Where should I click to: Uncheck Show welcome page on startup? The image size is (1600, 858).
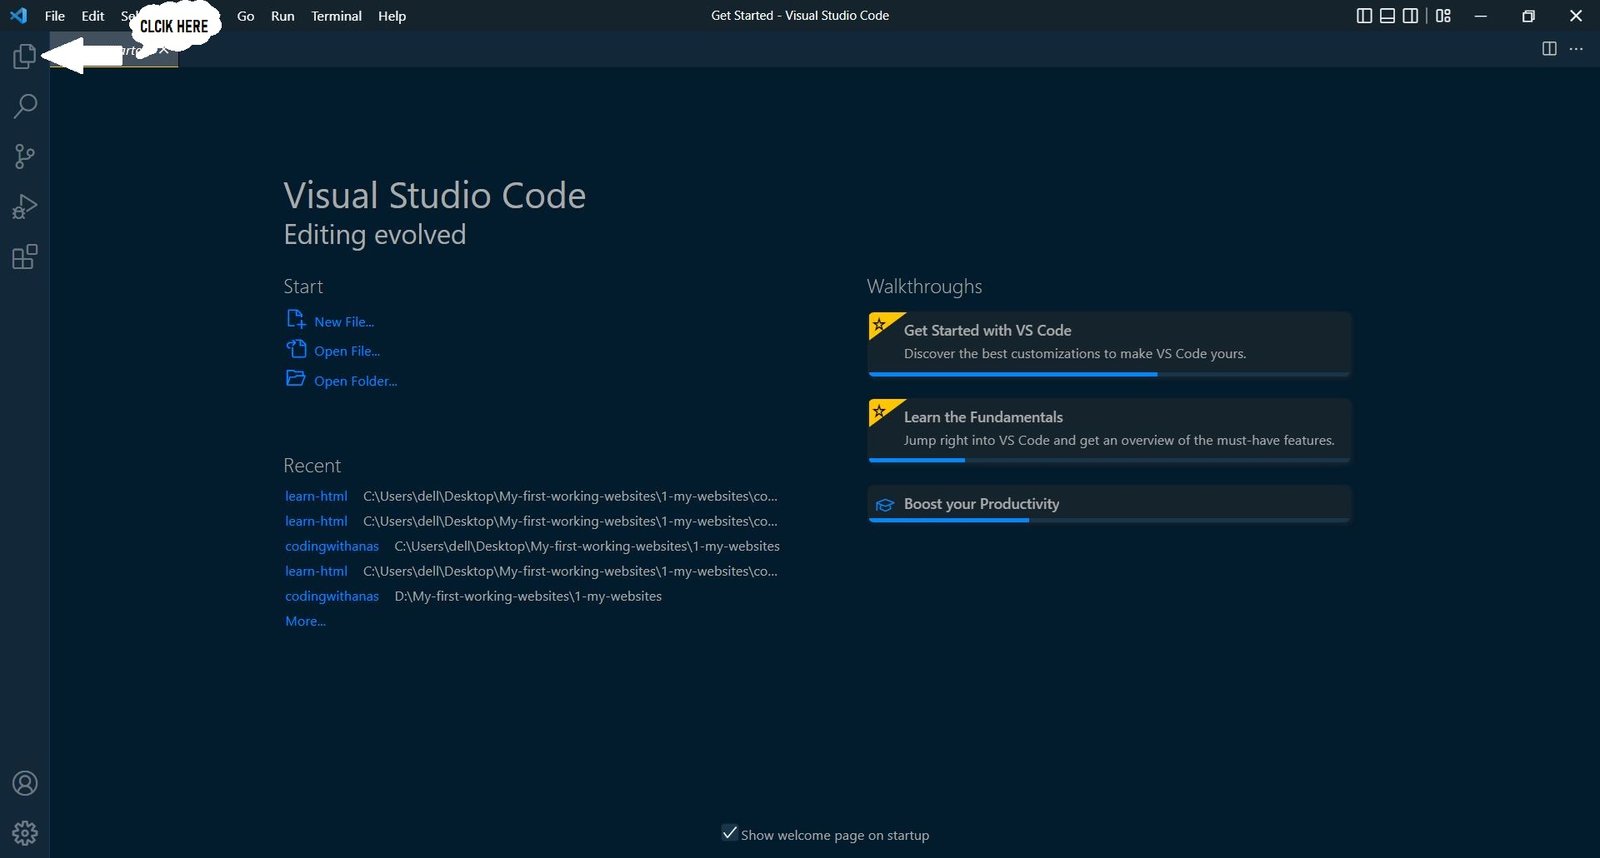point(730,833)
